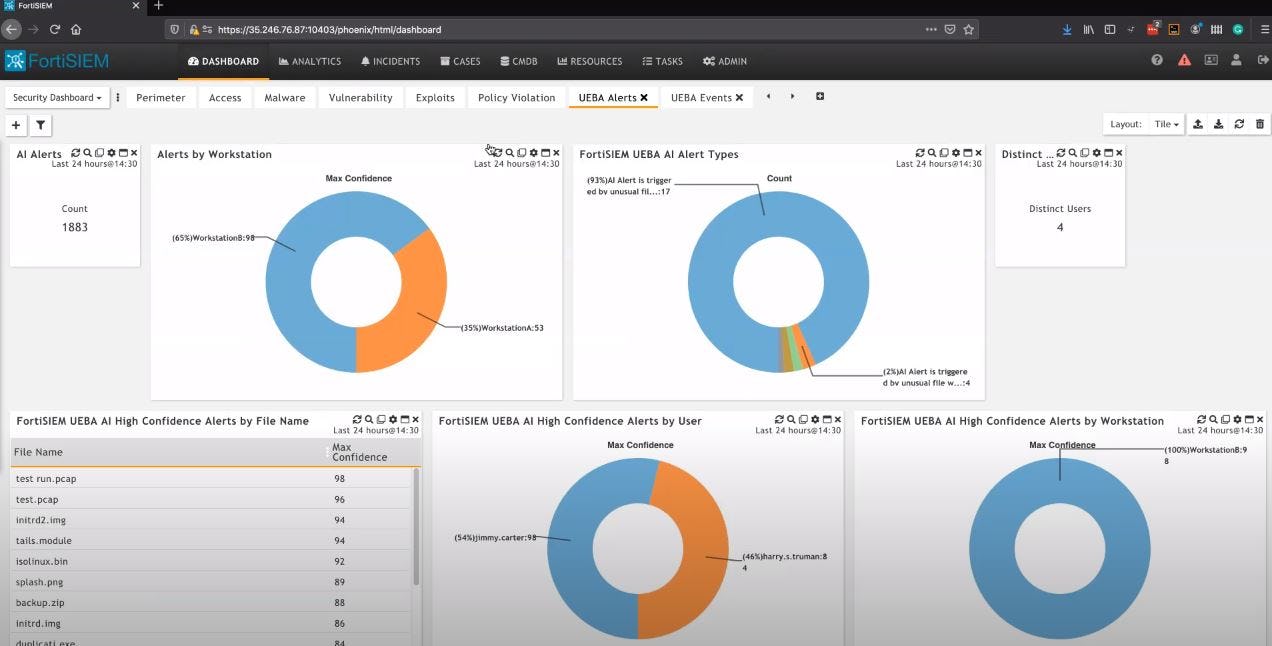Maximize High Confidence Alerts by Workstation widget
Viewport: 1272px width, 646px height.
[1249, 420]
